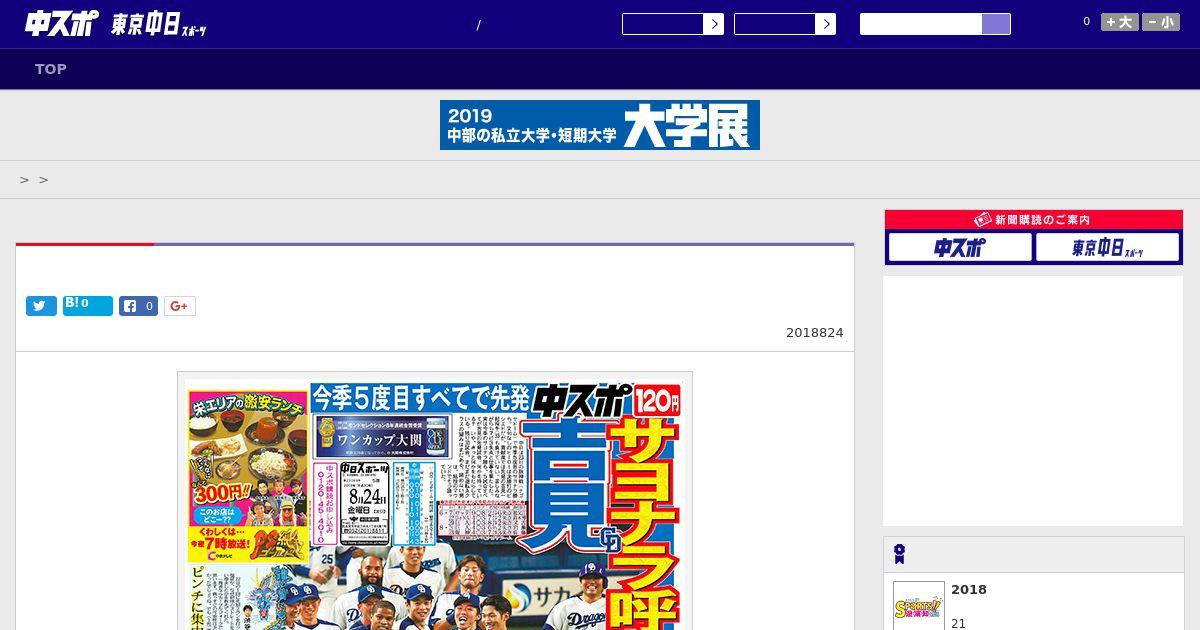1200x630 pixels.
Task: Click the article date 2018824
Action: pos(815,333)
